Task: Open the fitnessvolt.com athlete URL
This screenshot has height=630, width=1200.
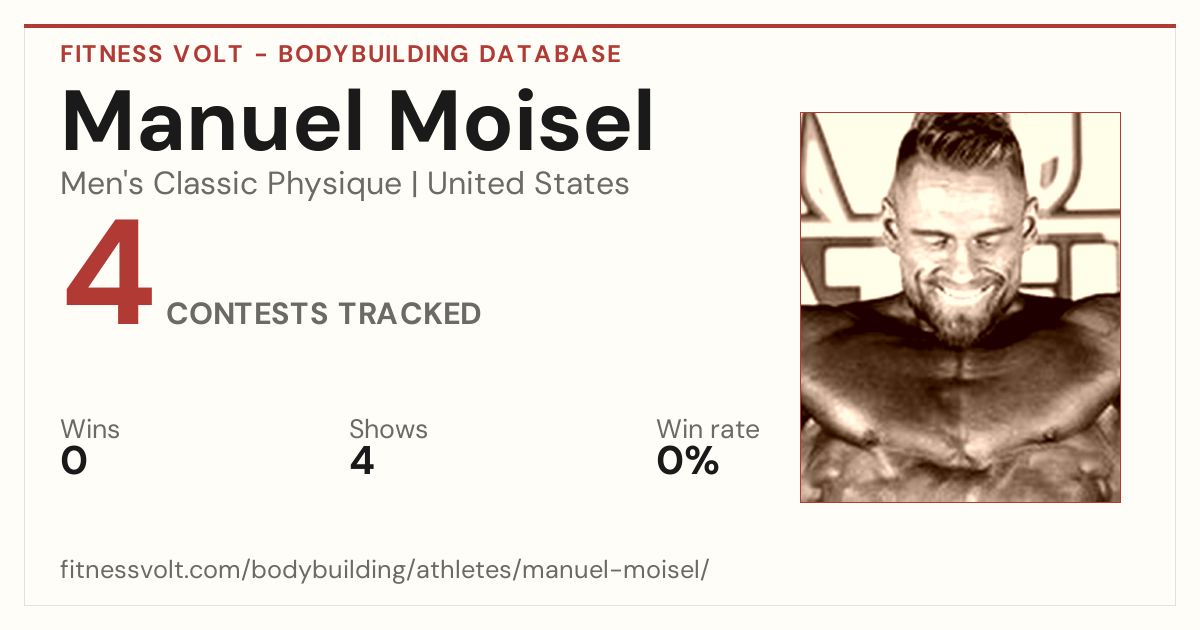Action: 385,571
